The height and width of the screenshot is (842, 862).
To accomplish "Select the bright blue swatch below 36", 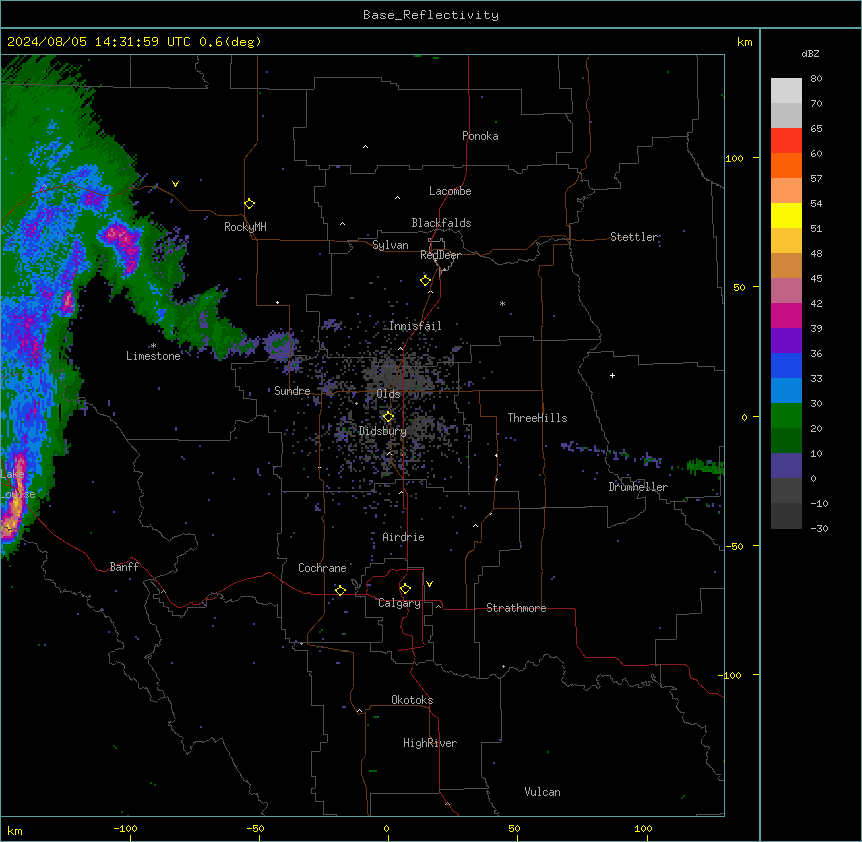I will 786,365.
